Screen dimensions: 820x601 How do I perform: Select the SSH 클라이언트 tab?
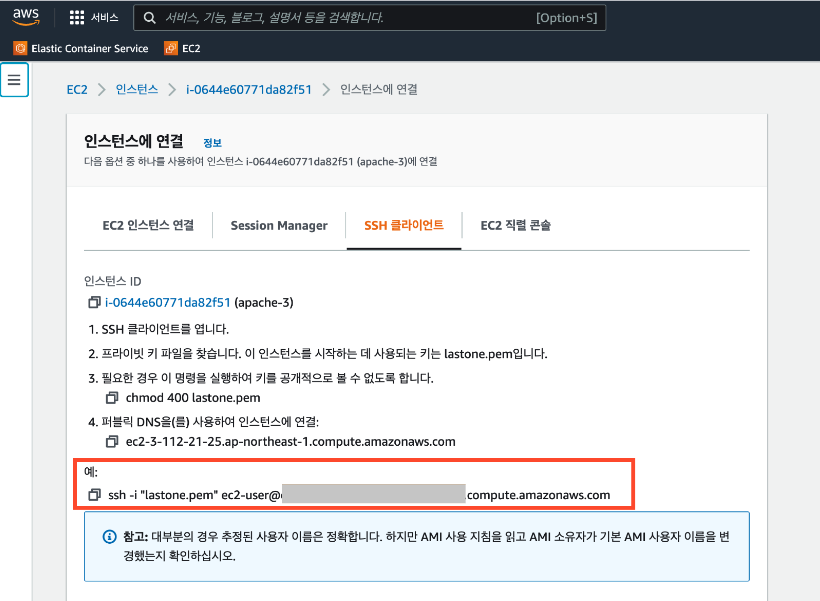pyautogui.click(x=404, y=225)
